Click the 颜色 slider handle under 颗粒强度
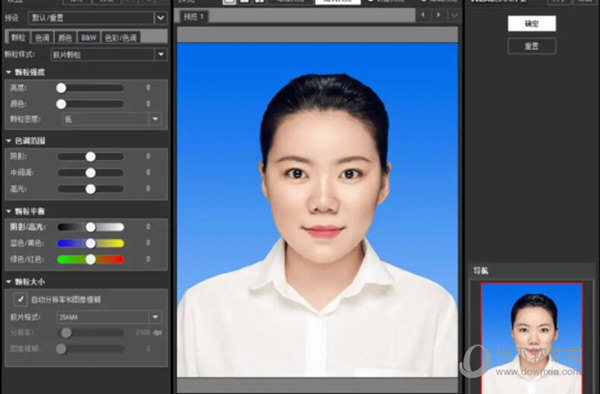Screen dimensions: 600x394 [61, 104]
